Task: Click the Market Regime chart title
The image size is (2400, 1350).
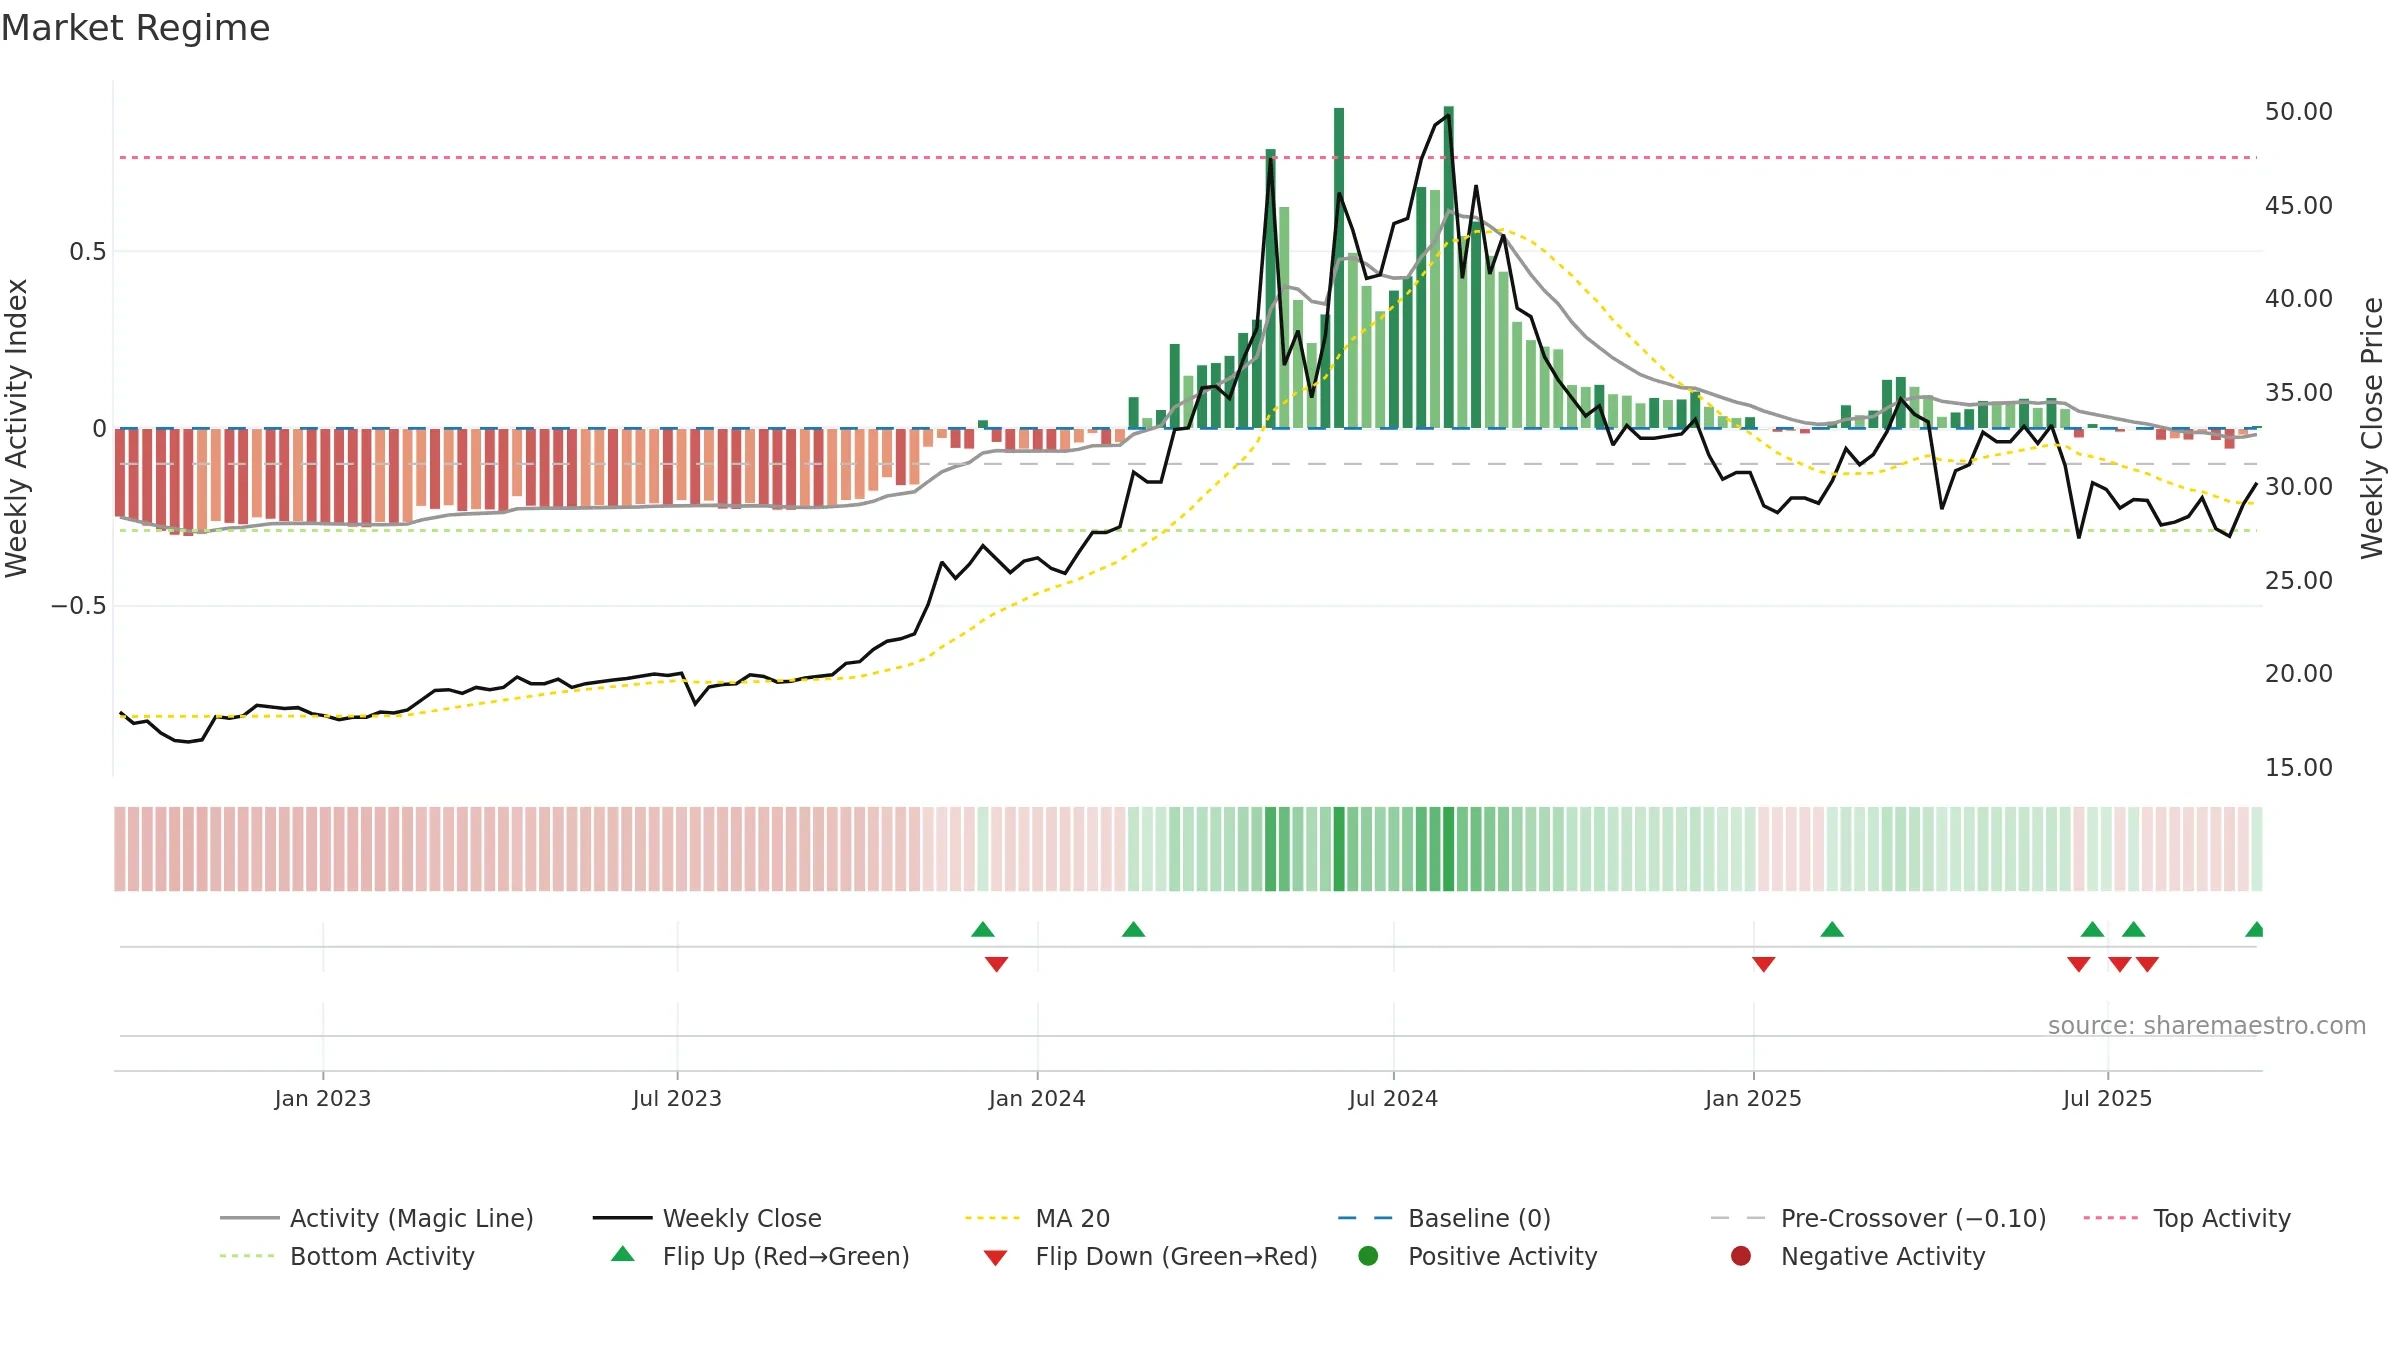Action: point(135,28)
